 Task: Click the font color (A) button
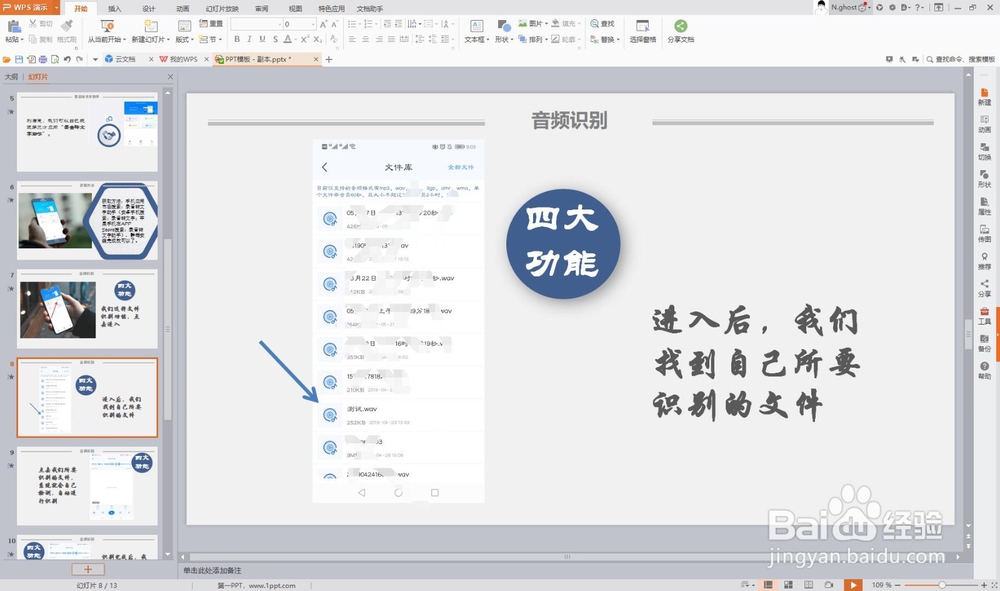[x=288, y=40]
